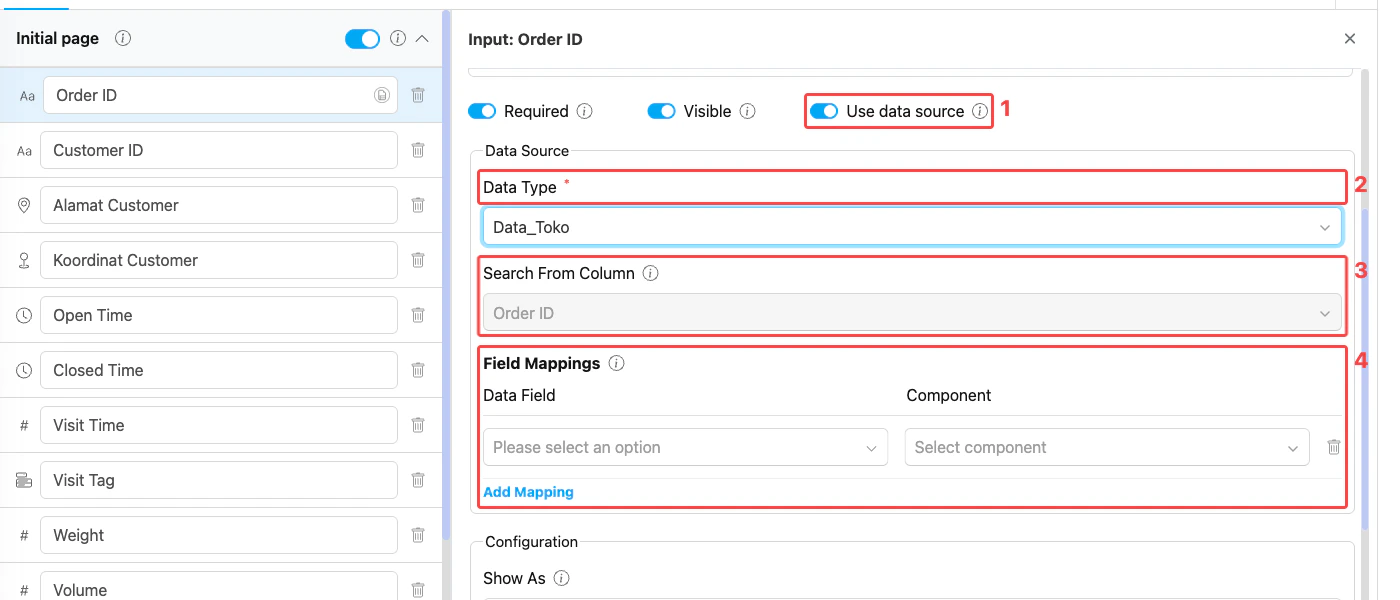Open info icon beside Initial page toggle
This screenshot has height=600, width=1400.
(397, 38)
